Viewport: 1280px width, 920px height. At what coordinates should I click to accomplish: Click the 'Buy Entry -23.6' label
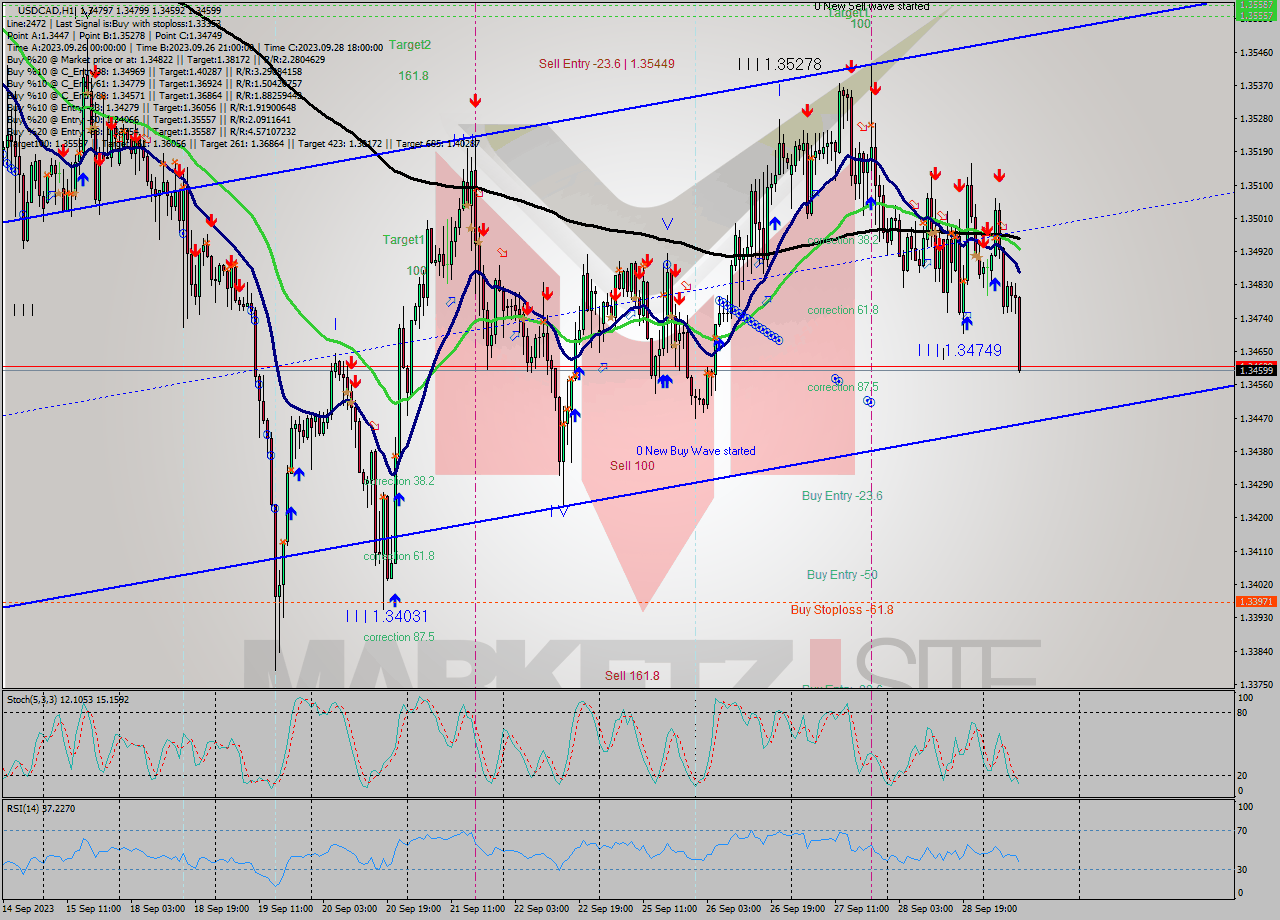842,496
